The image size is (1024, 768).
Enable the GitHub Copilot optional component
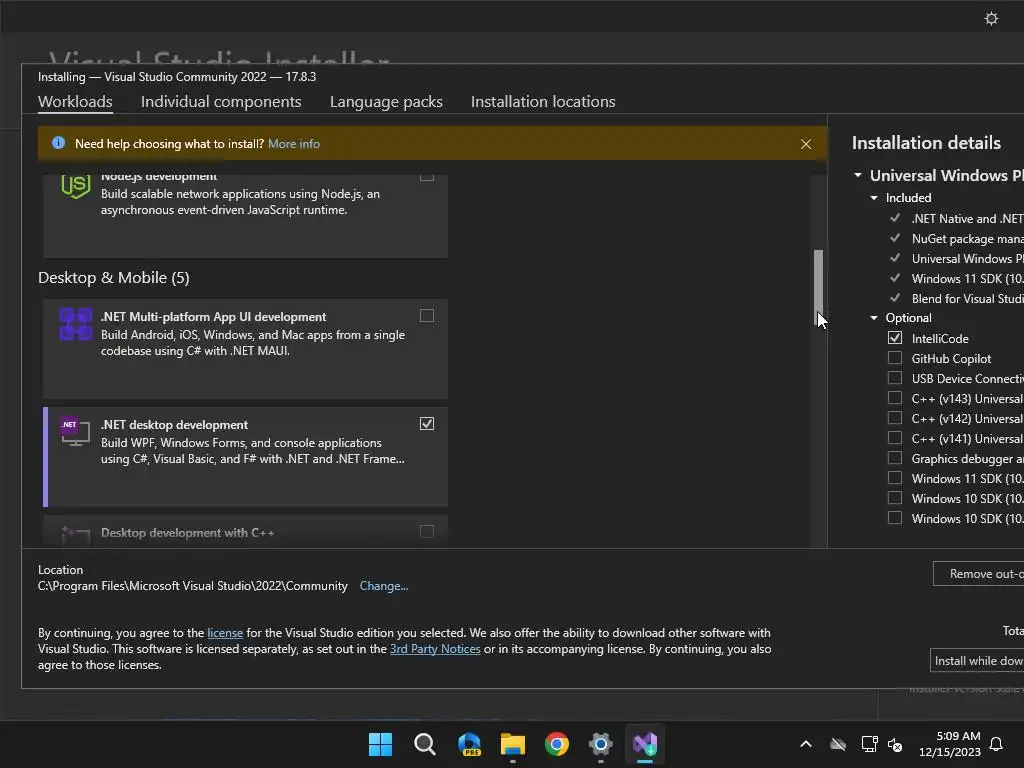pyautogui.click(x=895, y=358)
